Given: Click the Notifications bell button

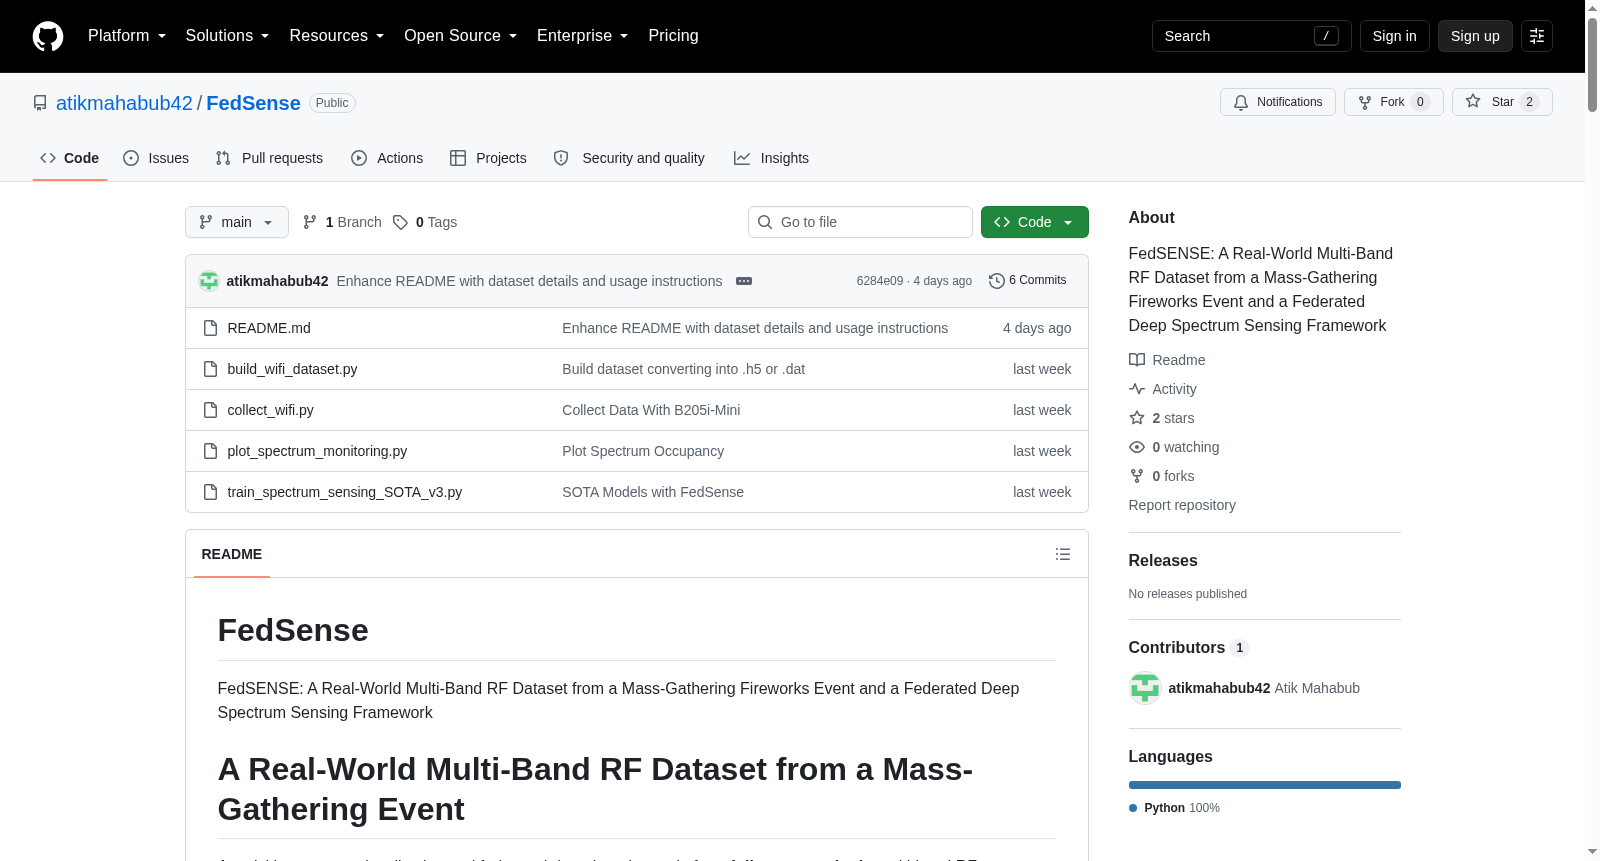Looking at the screenshot, I should point(1278,102).
